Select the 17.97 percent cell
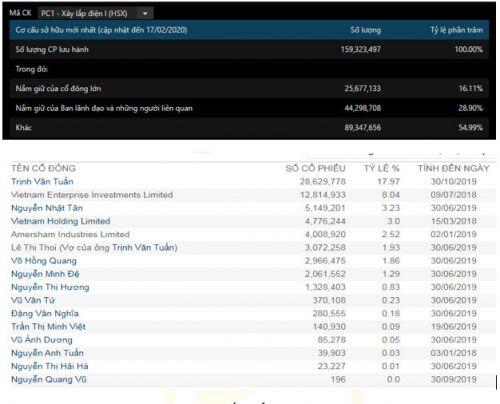 coord(388,181)
